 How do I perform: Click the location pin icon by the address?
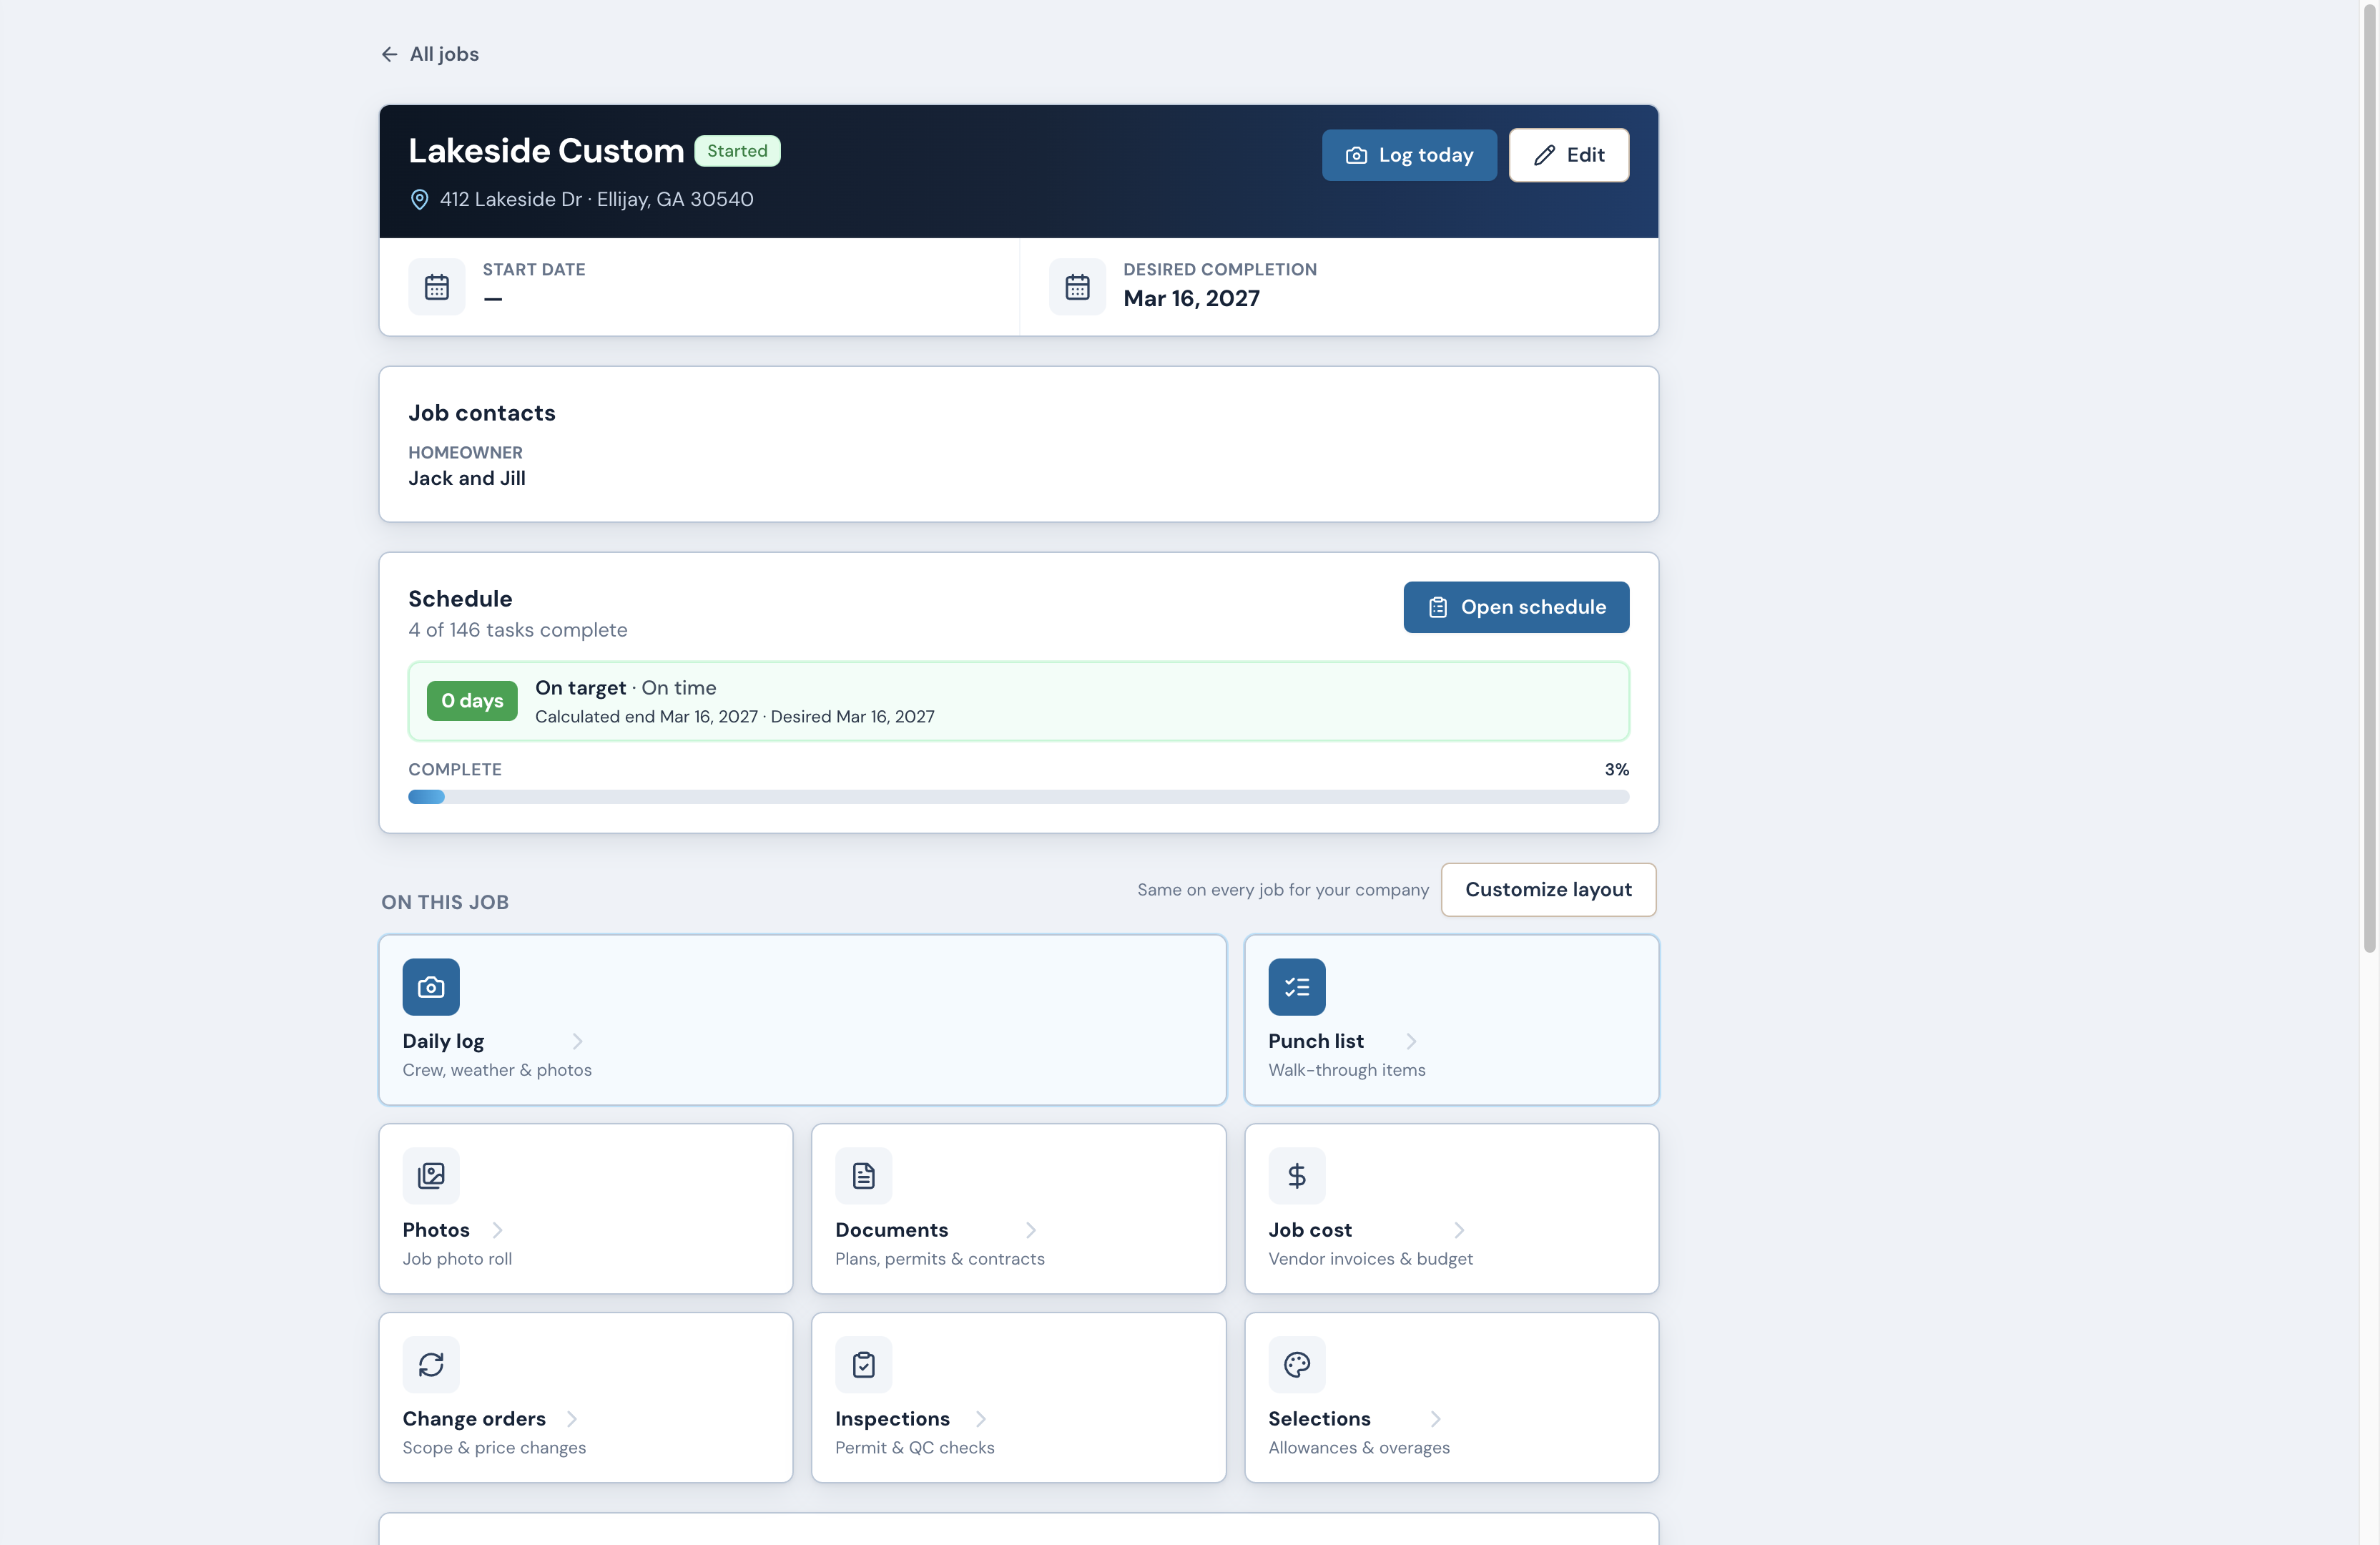(x=420, y=199)
